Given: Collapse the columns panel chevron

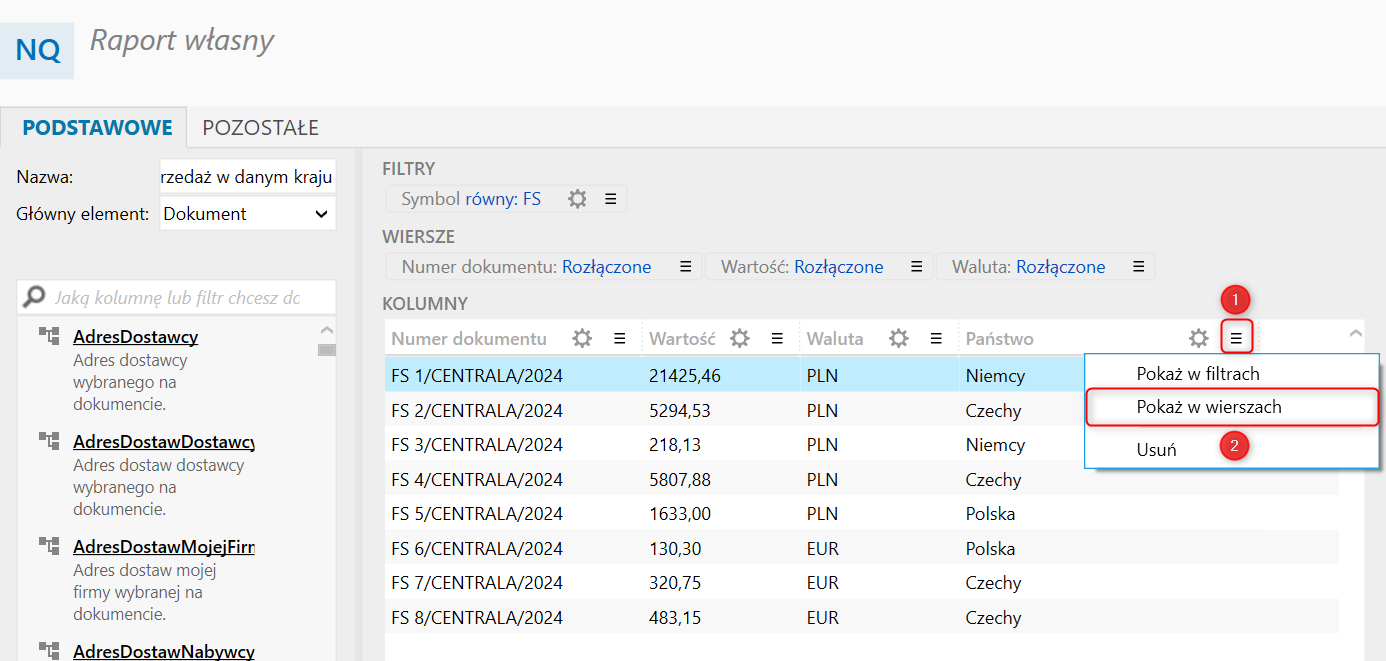Looking at the screenshot, I should coord(1355,333).
